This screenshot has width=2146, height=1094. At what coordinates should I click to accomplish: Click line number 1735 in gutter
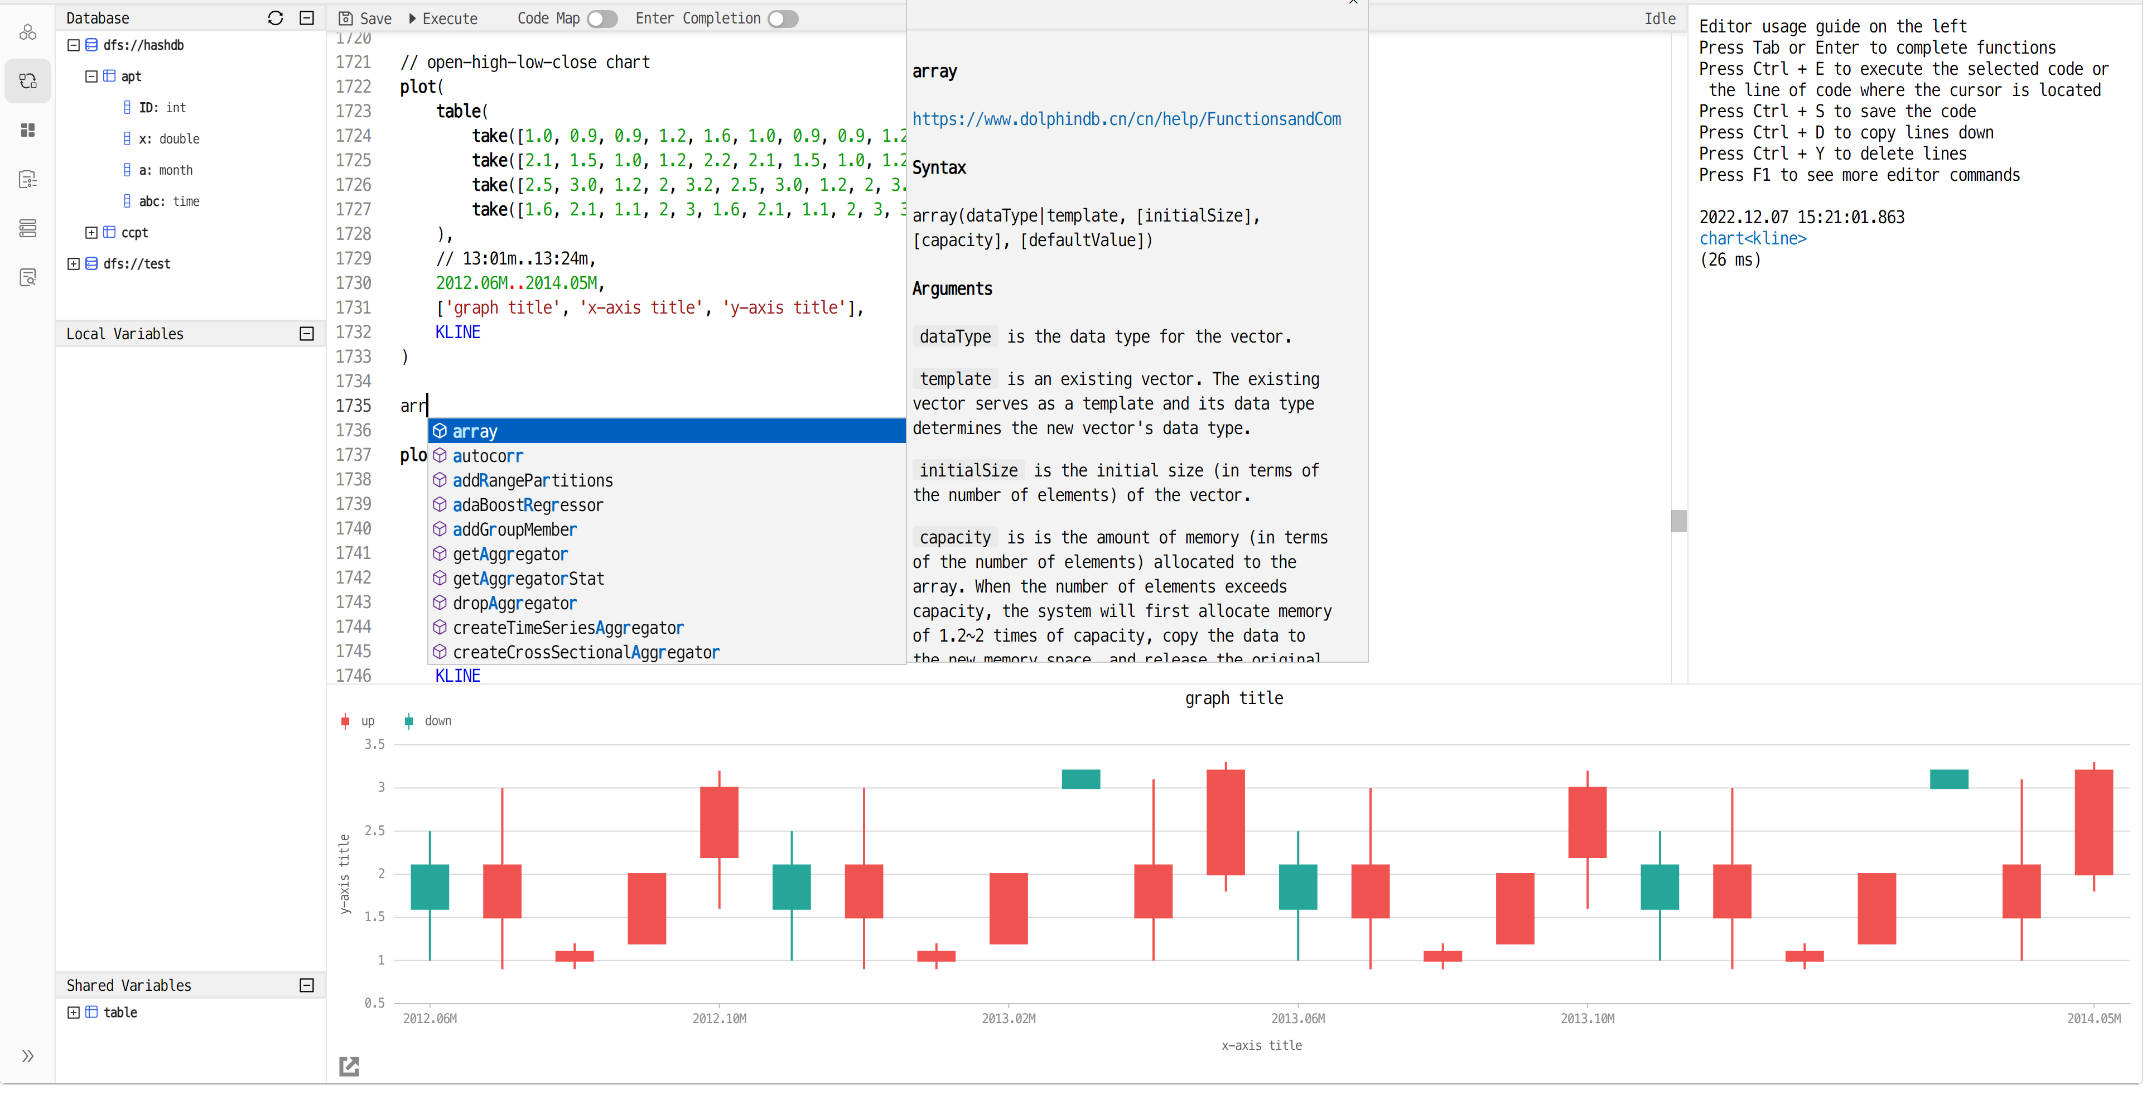pyautogui.click(x=353, y=406)
